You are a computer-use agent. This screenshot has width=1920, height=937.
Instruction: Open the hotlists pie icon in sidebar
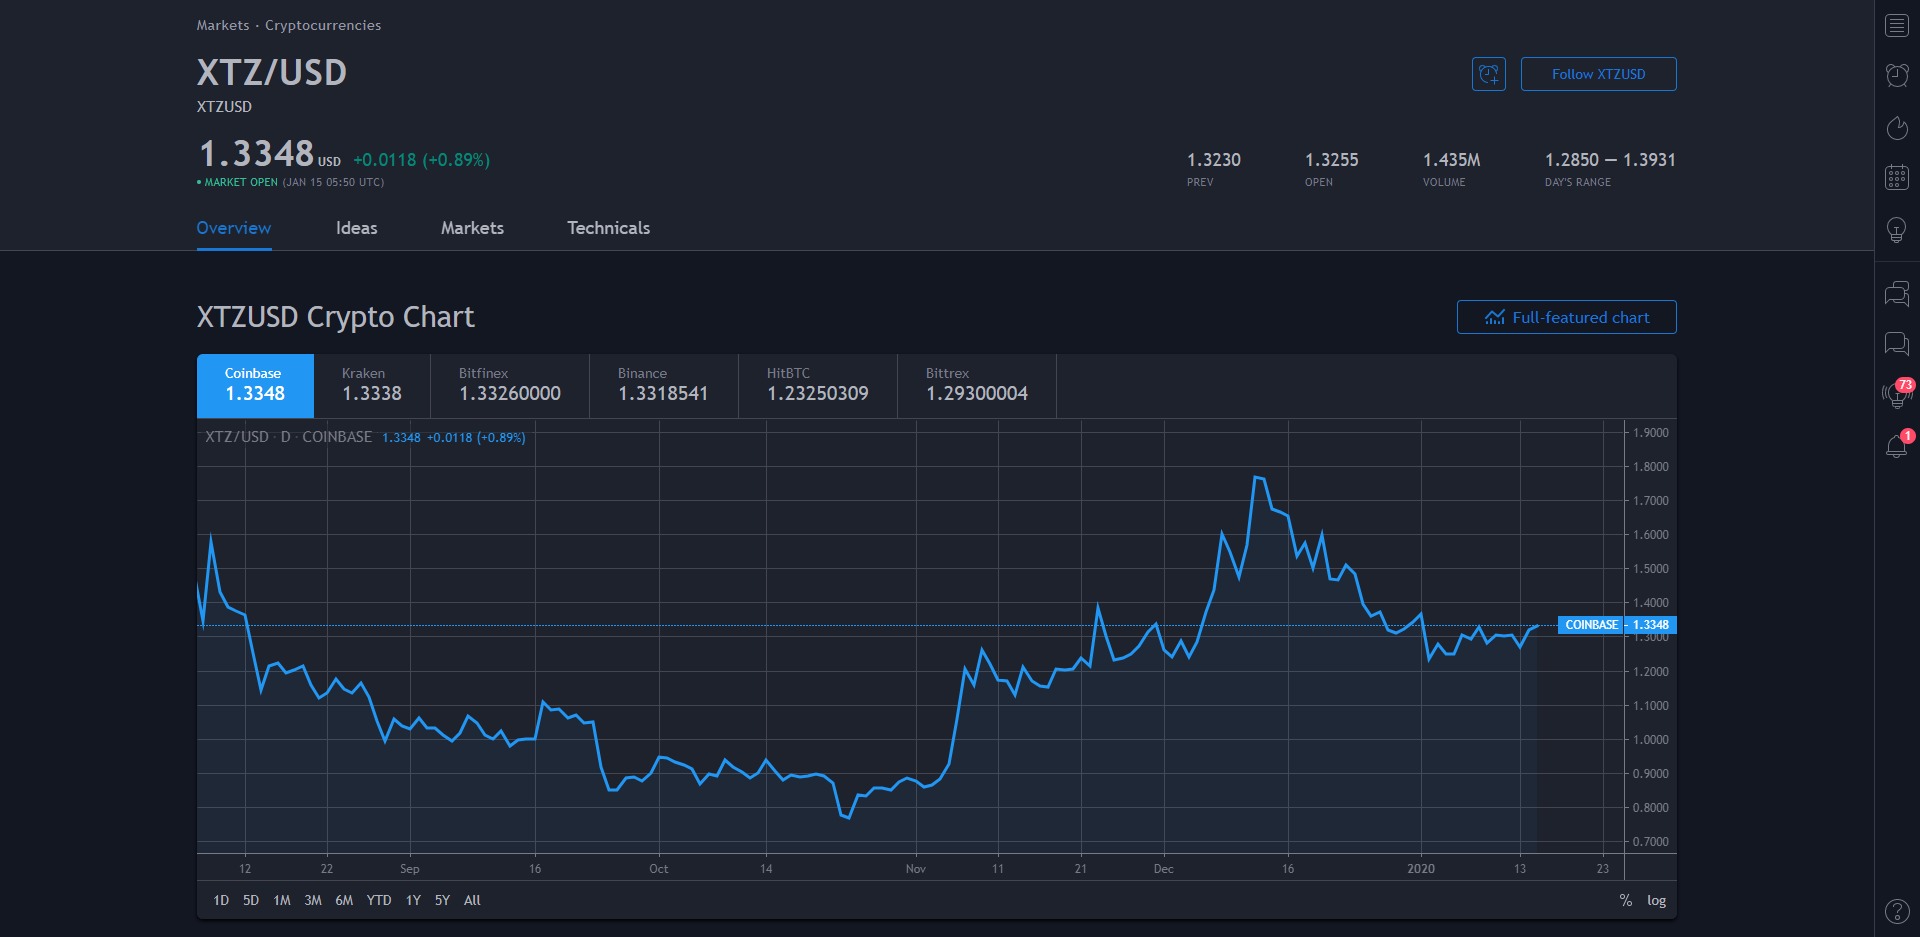1897,127
